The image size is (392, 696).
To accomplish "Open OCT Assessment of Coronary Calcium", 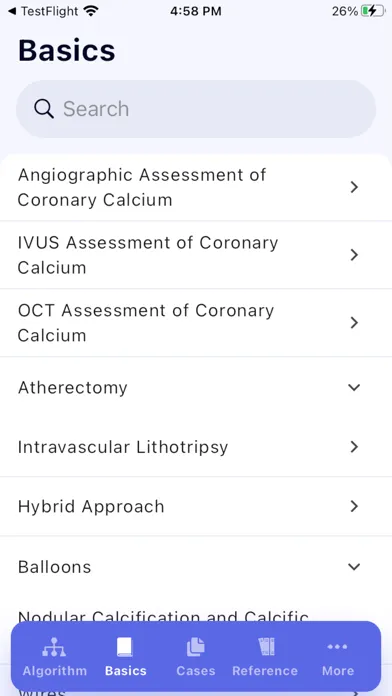I will (x=196, y=323).
